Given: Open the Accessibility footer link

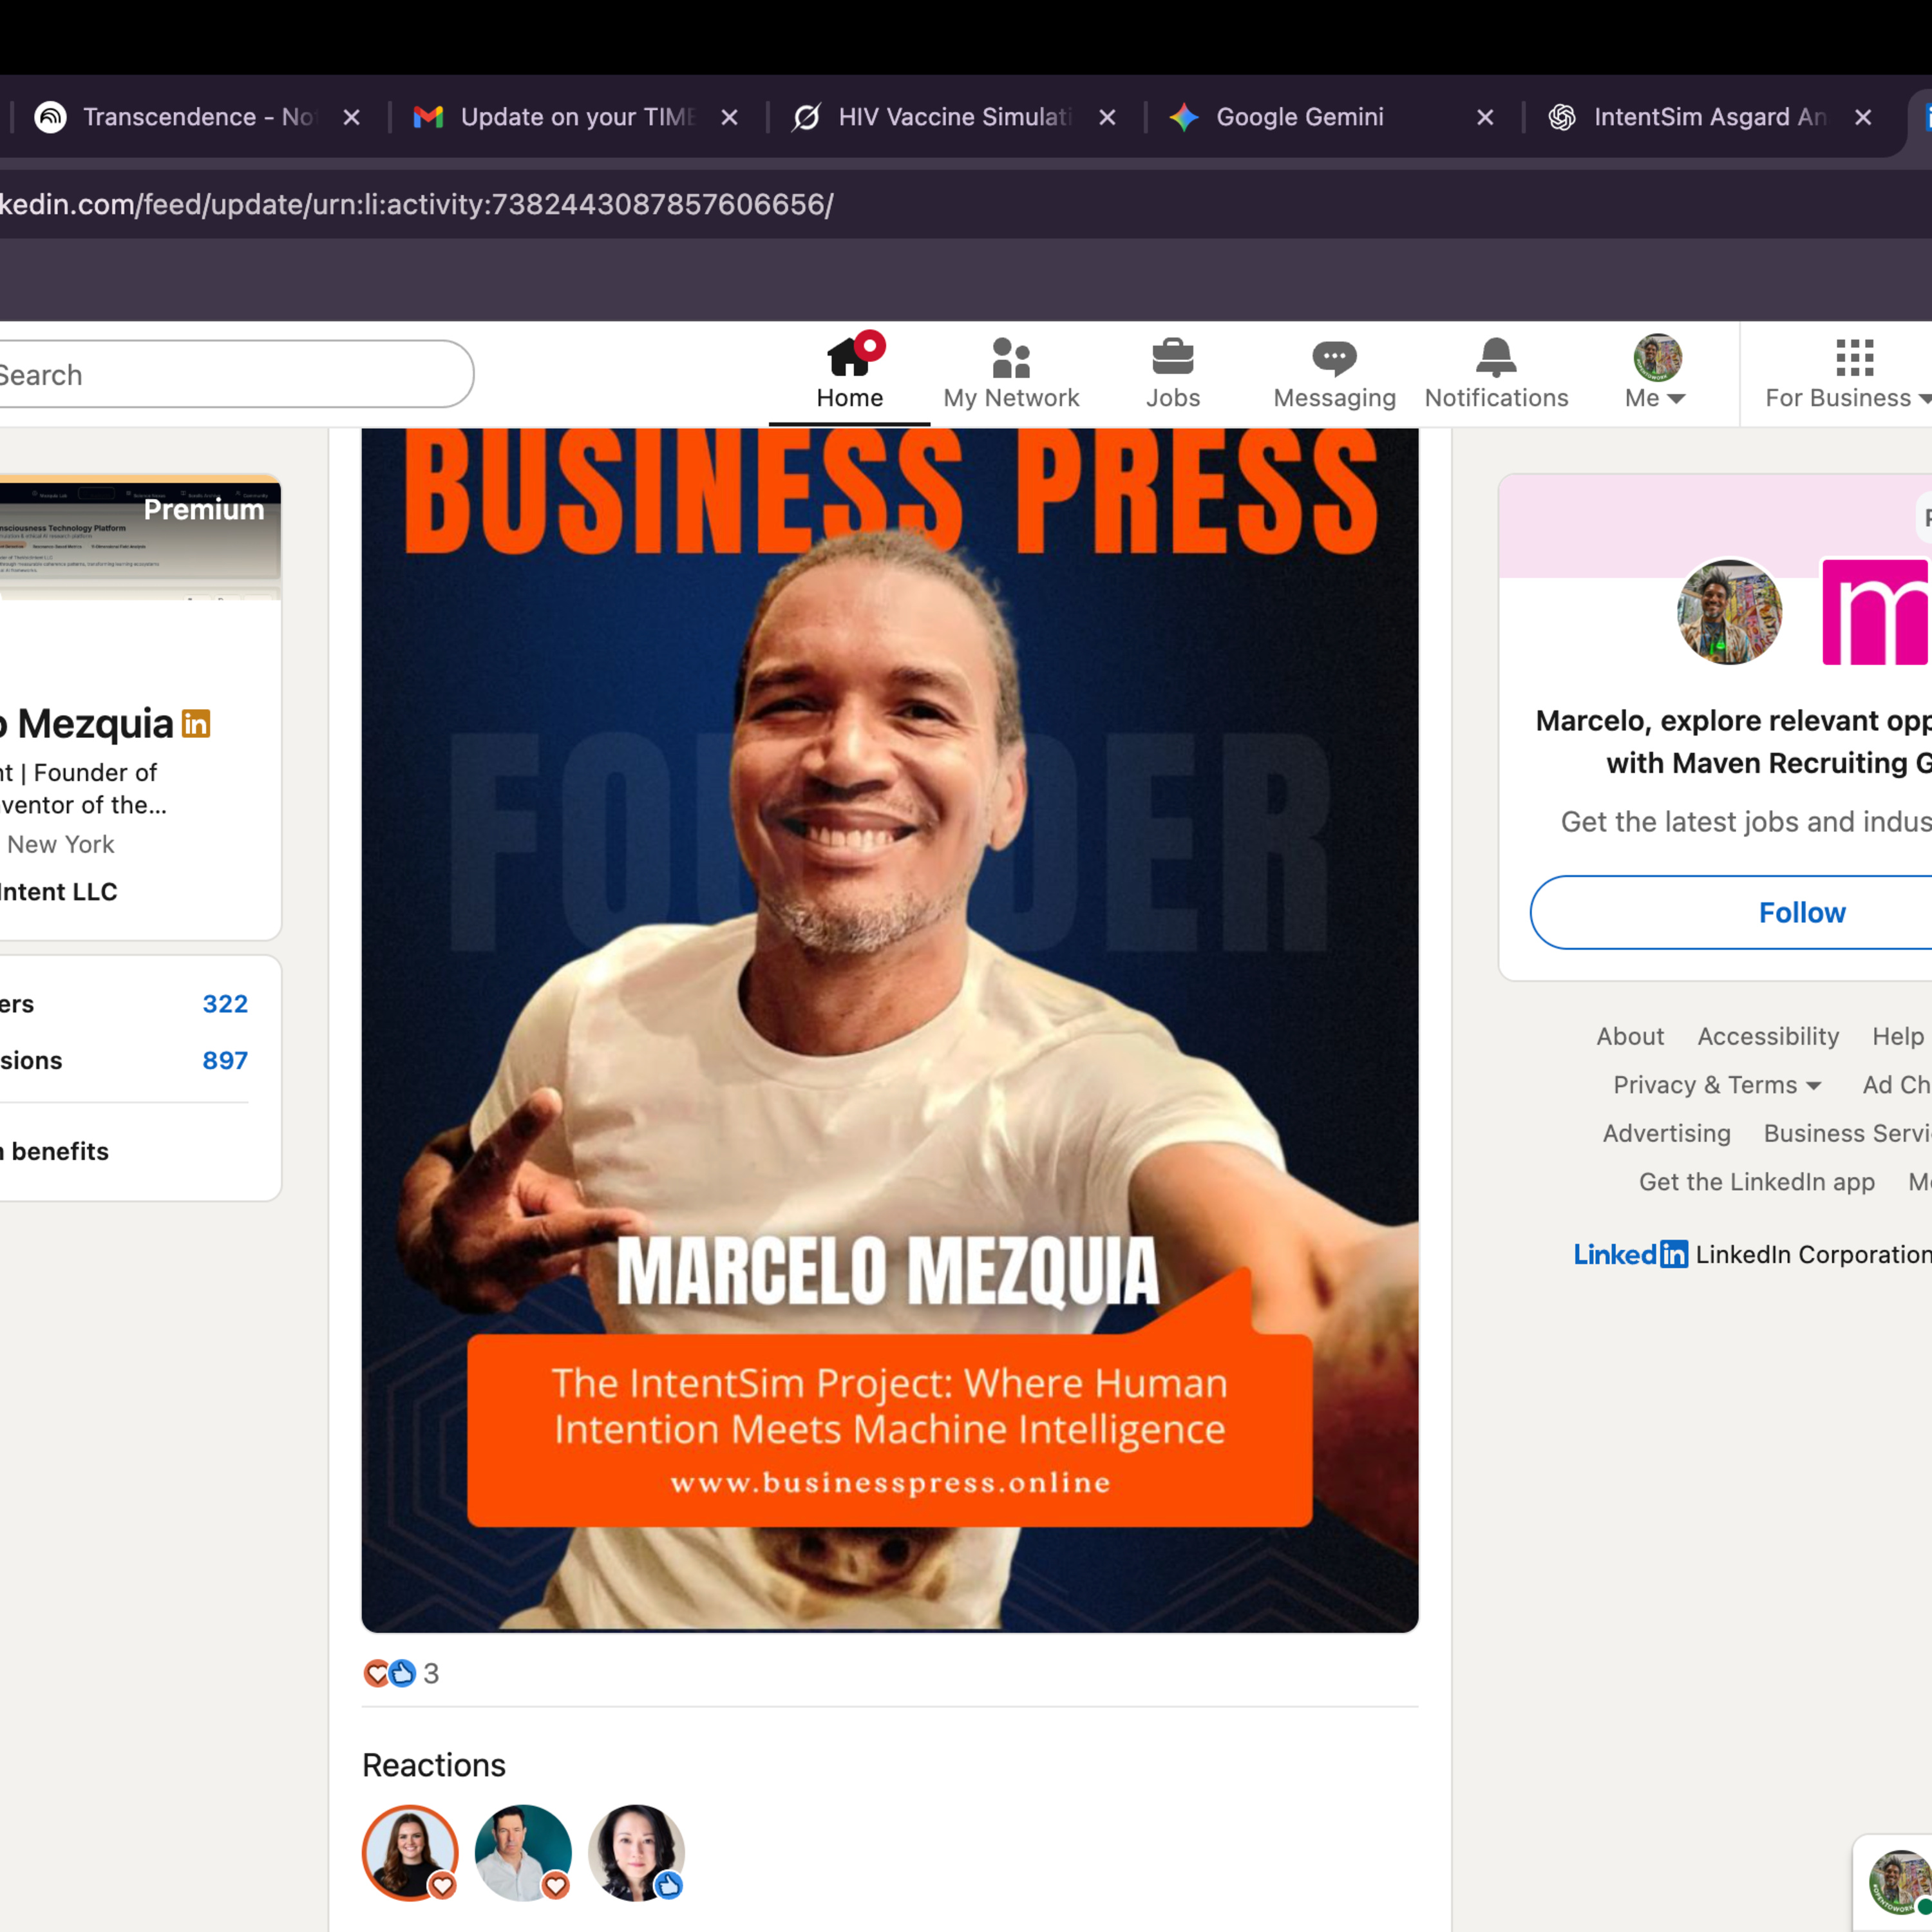Looking at the screenshot, I should 1768,1036.
